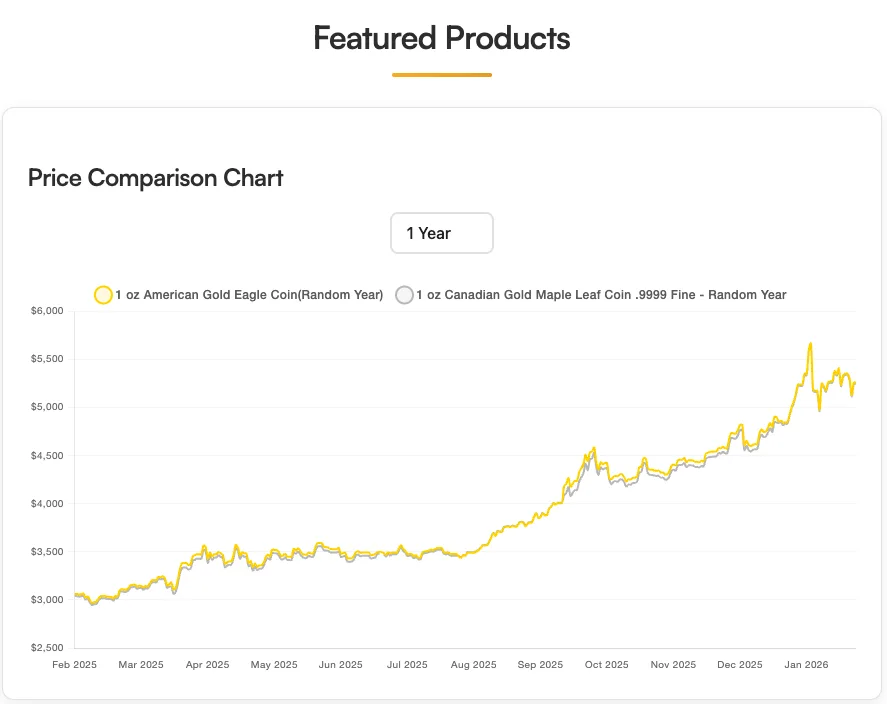Toggle visibility of the American Gold Eagle series
Screen dimensions: 887x704
[x=103, y=294]
